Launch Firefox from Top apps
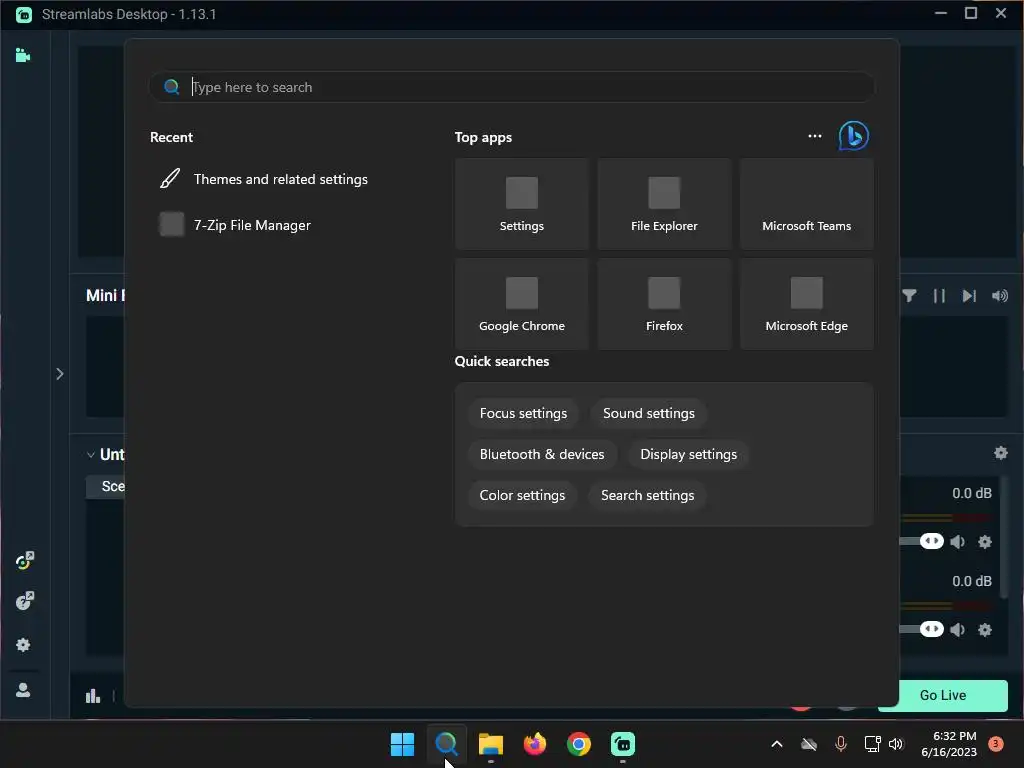The width and height of the screenshot is (1024, 768). pyautogui.click(x=664, y=304)
